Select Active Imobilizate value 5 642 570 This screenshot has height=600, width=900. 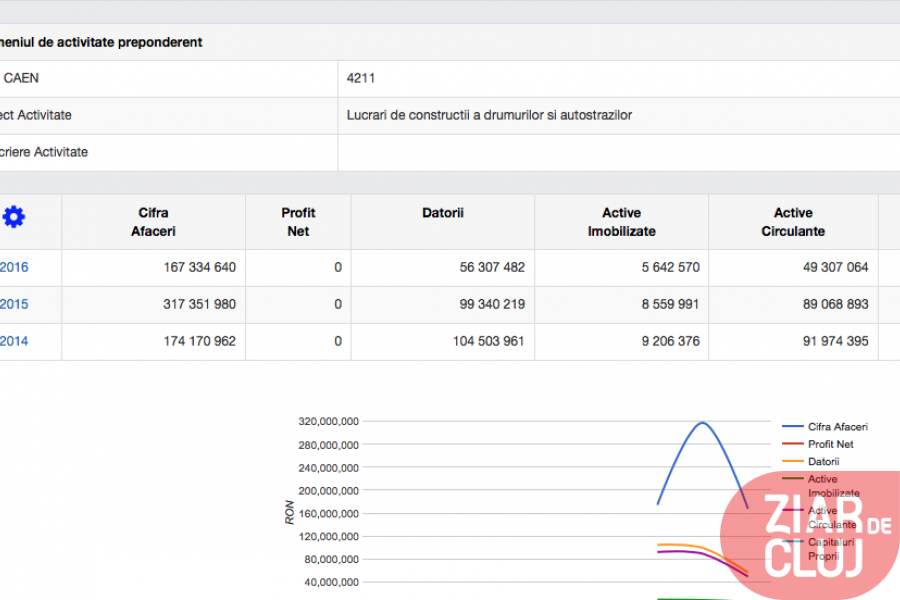pos(670,267)
